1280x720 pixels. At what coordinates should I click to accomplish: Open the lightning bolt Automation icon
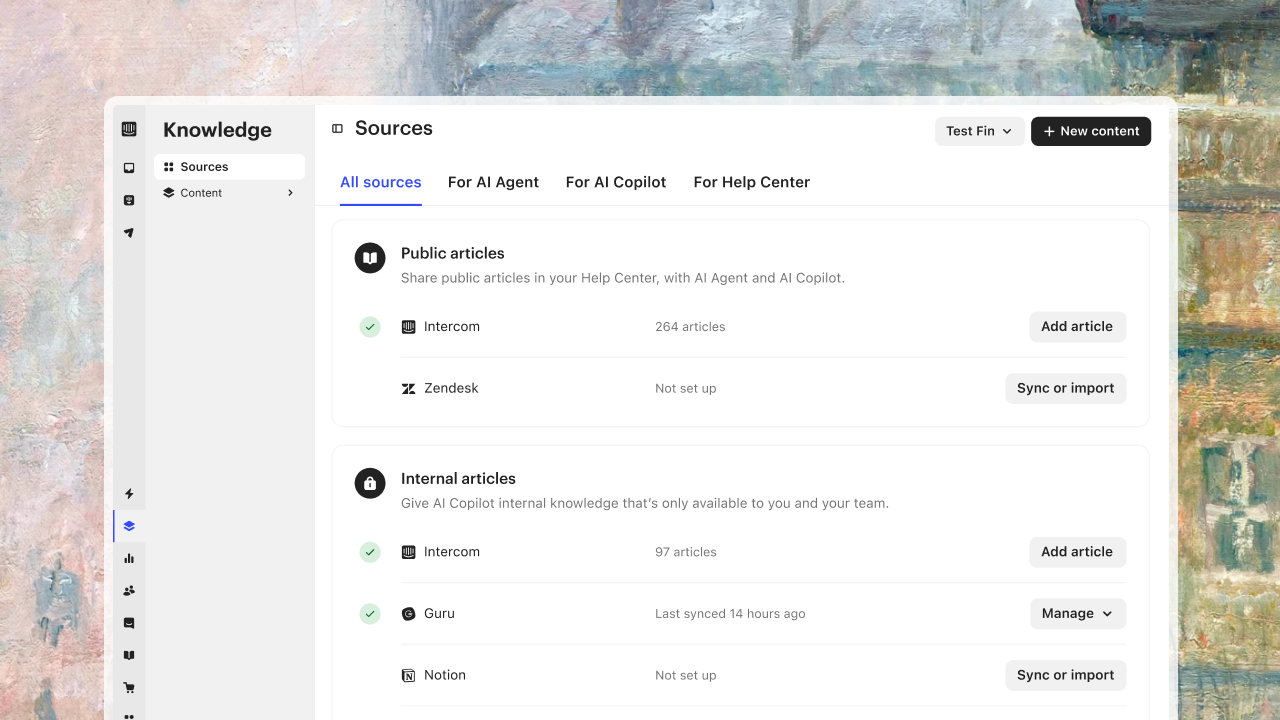click(x=129, y=494)
